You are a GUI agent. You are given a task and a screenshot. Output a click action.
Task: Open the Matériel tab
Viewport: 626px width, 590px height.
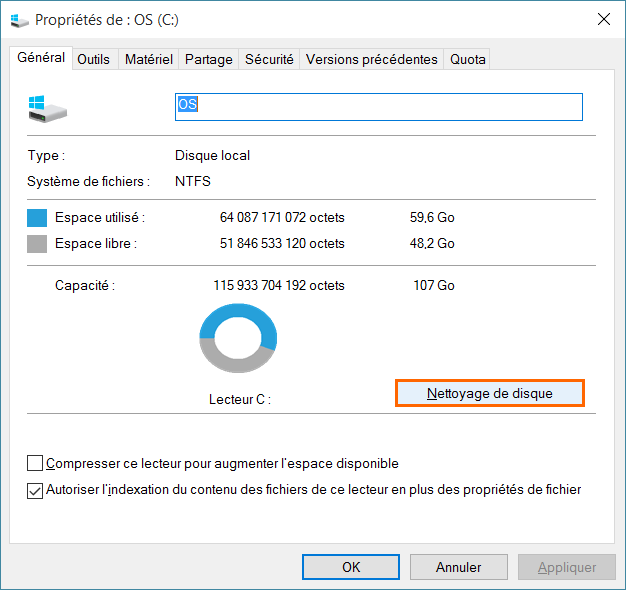[148, 59]
